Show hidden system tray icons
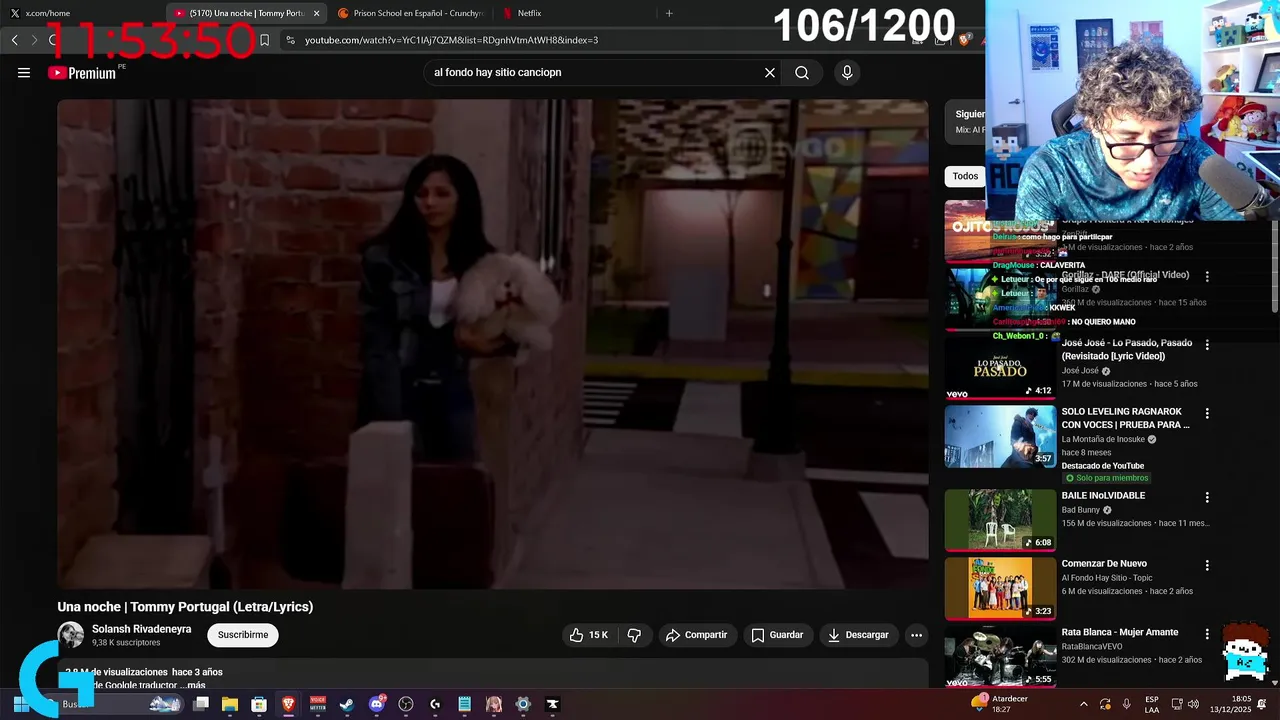The image size is (1280, 720). click(x=1083, y=704)
